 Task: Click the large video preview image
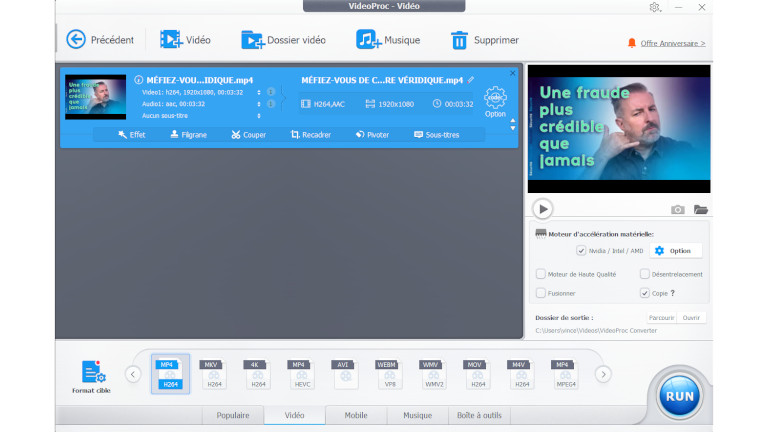point(619,129)
